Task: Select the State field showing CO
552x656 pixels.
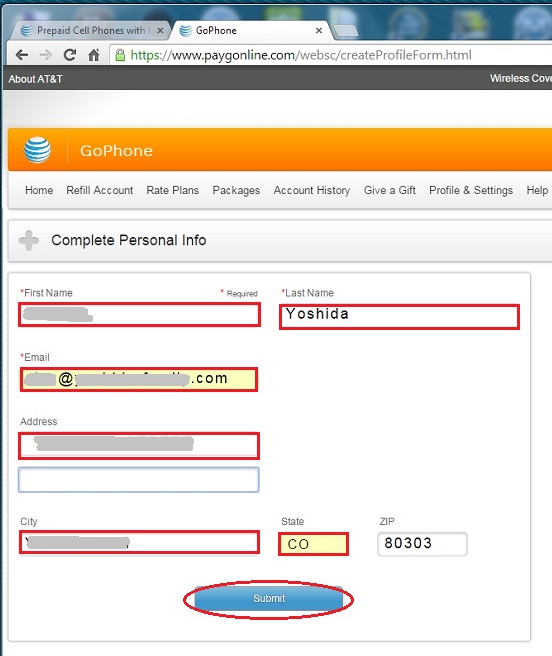Action: 313,544
